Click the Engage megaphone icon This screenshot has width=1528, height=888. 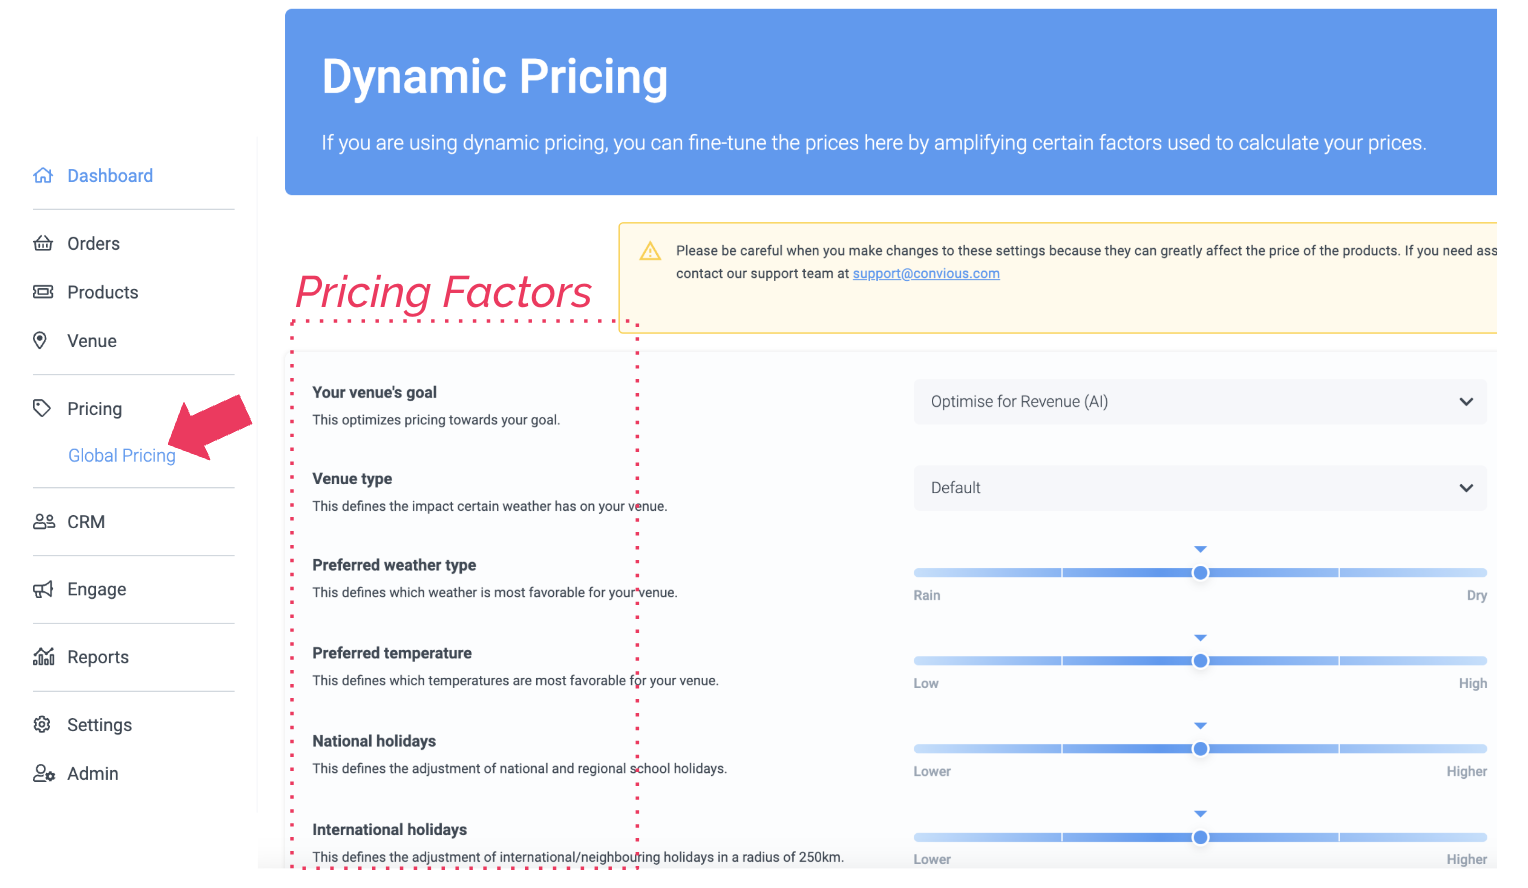[43, 590]
